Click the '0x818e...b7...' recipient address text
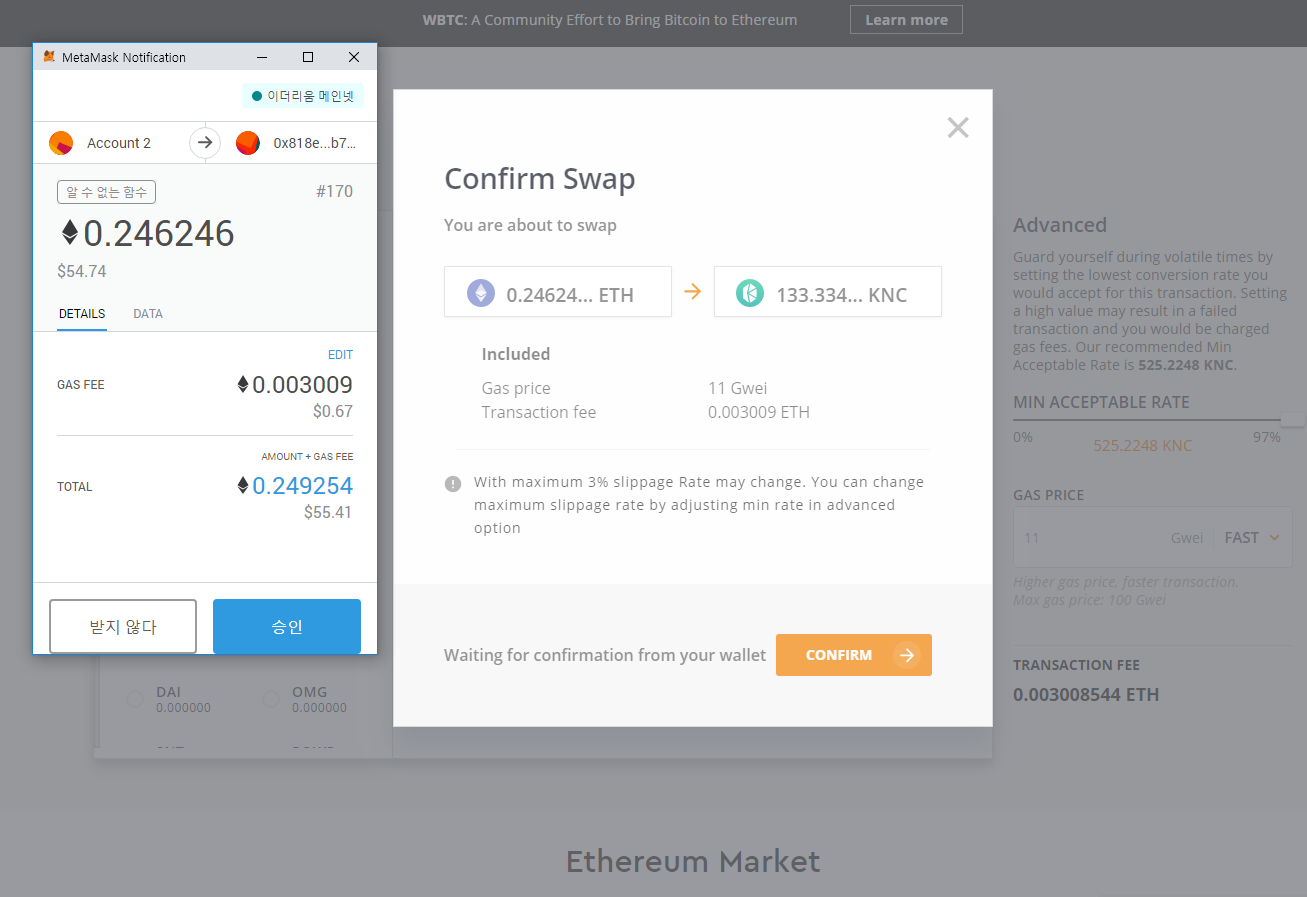 pos(314,143)
